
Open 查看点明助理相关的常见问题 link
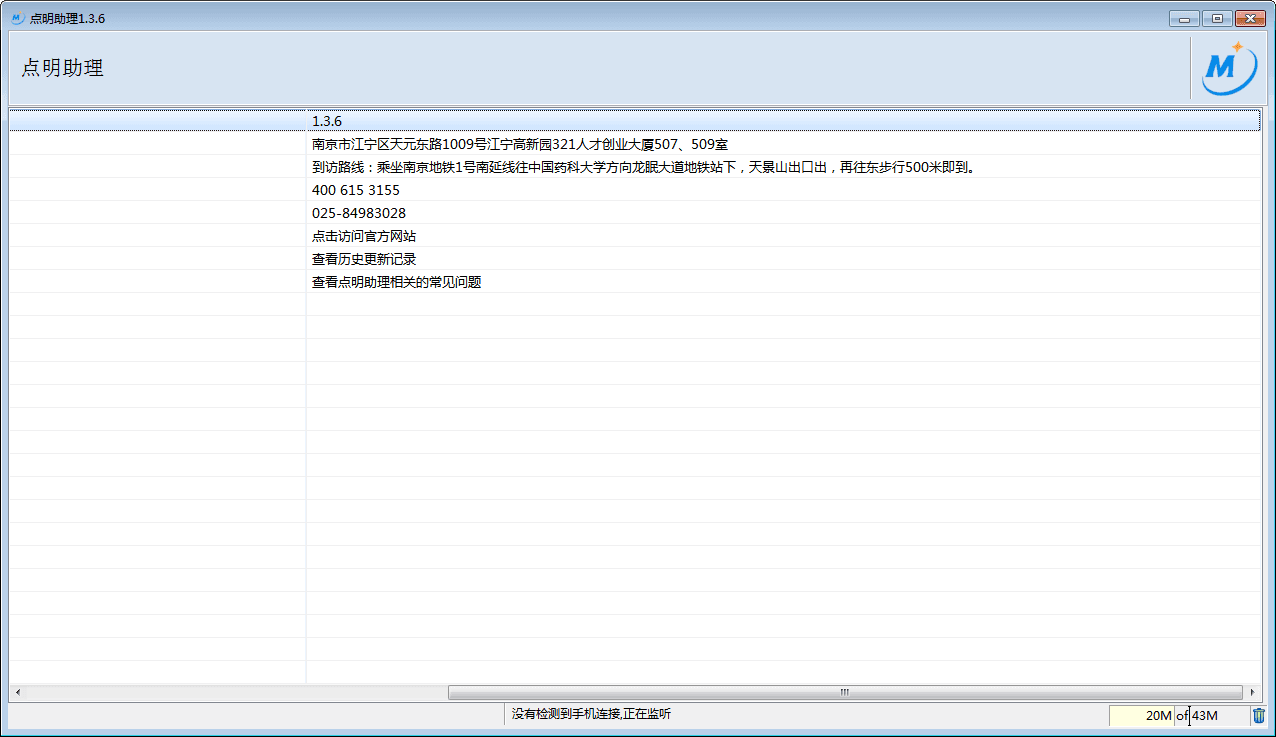click(x=397, y=282)
